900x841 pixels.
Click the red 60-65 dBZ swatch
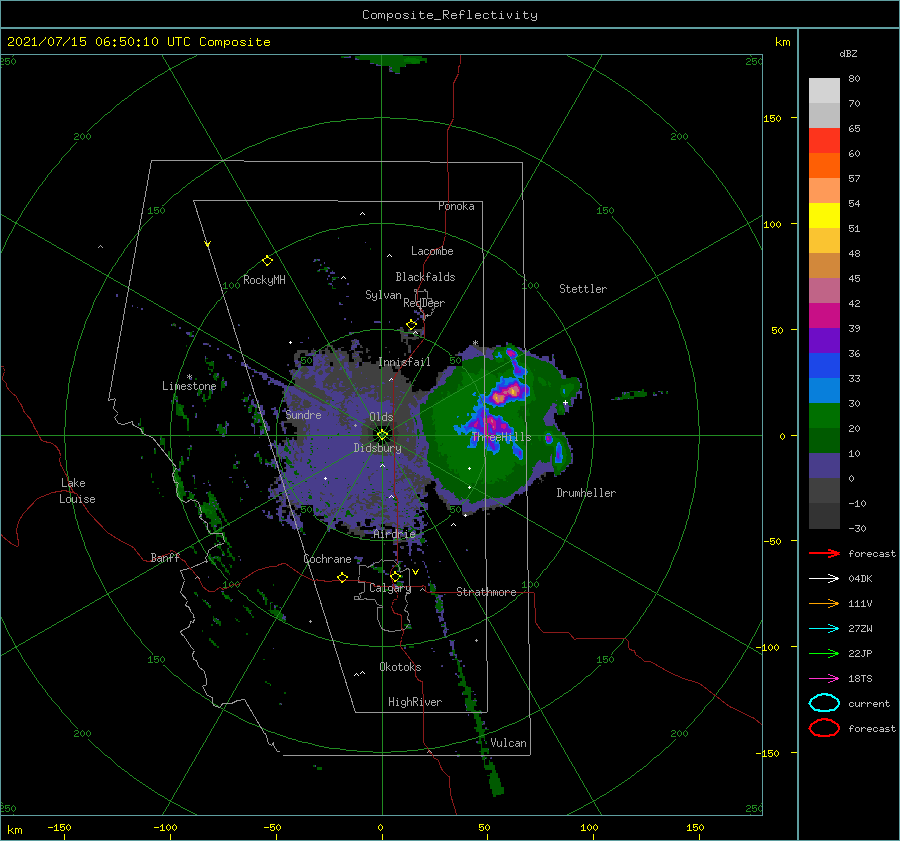(824, 140)
